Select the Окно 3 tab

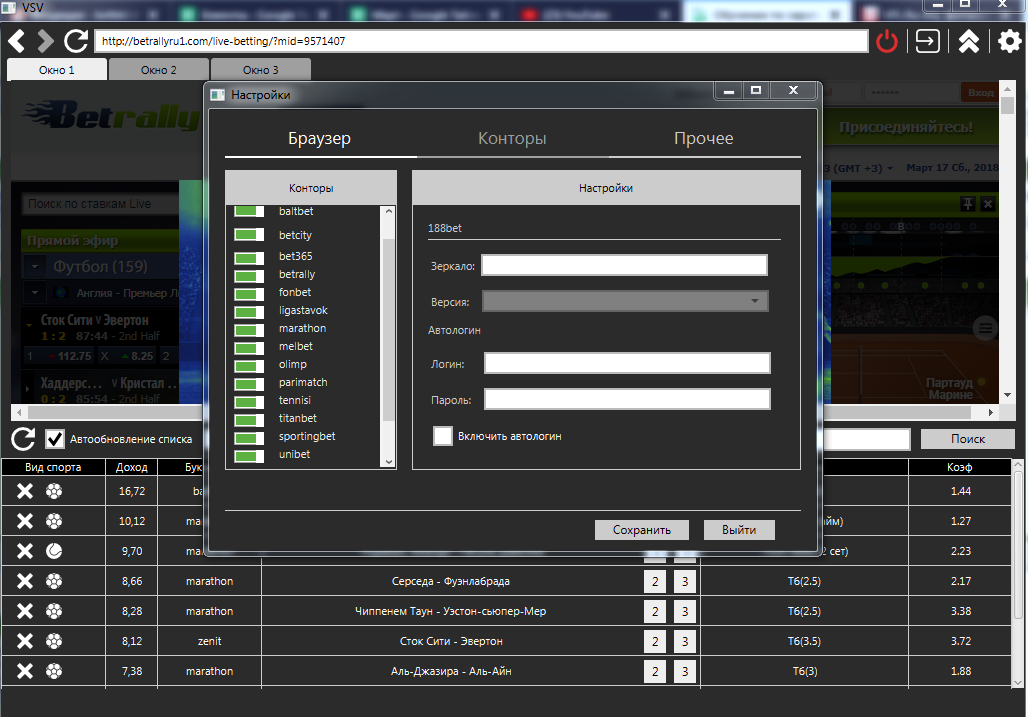pos(260,69)
